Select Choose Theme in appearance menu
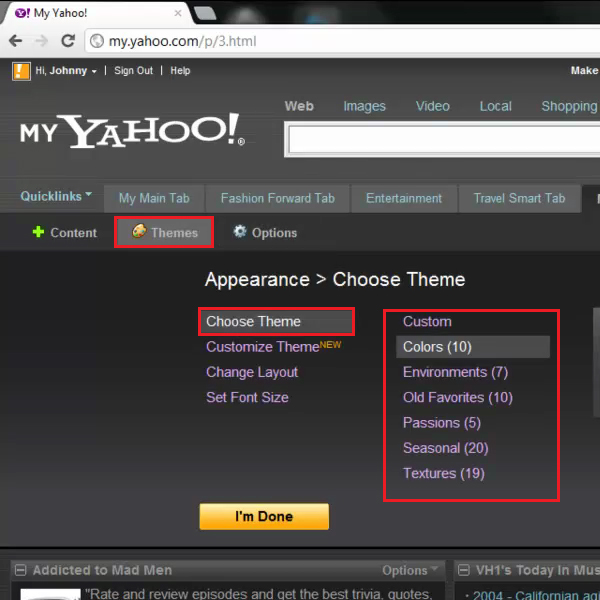Image resolution: width=600 pixels, height=600 pixels. tap(277, 321)
